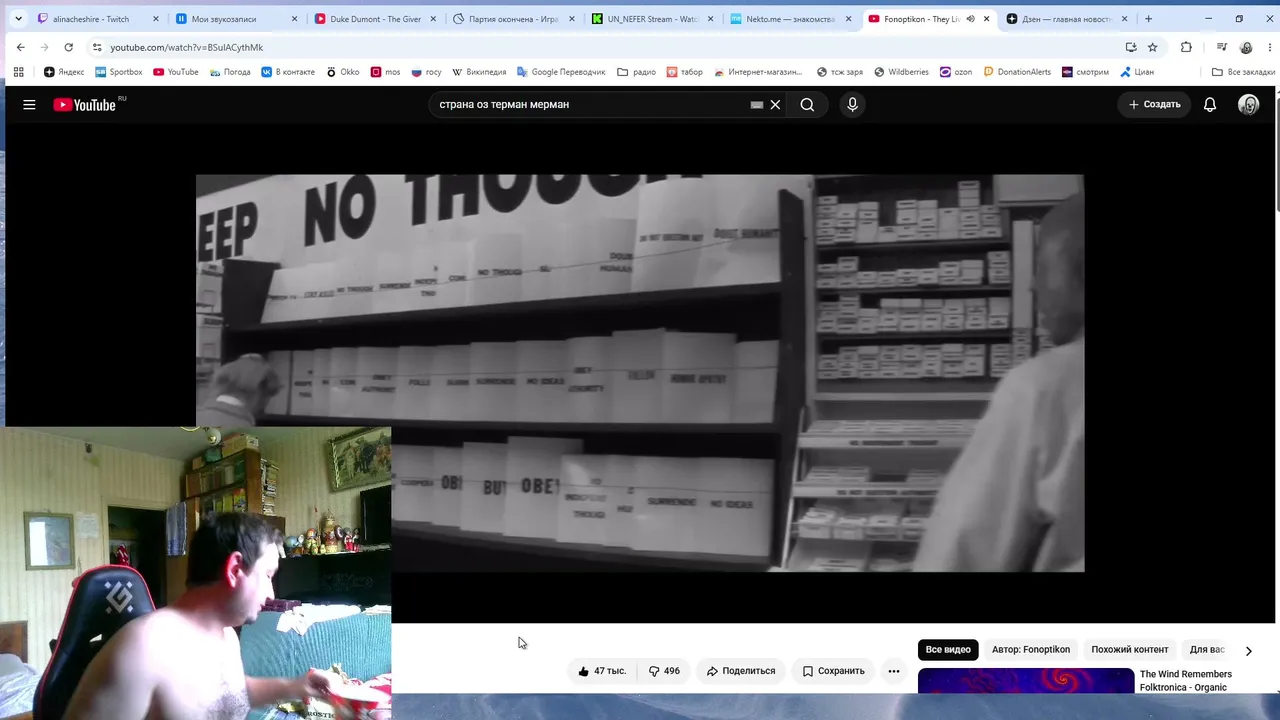Open the Chrome three-dot menu

click(x=1268, y=47)
